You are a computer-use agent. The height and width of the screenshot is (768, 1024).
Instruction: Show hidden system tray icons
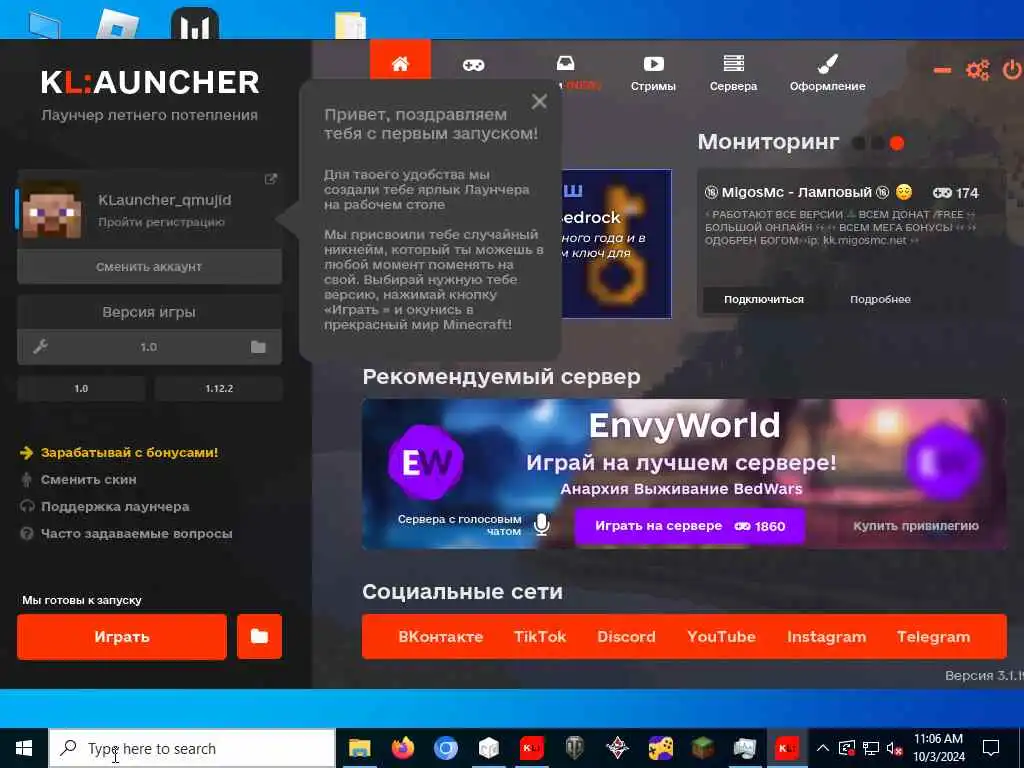pyautogui.click(x=823, y=748)
